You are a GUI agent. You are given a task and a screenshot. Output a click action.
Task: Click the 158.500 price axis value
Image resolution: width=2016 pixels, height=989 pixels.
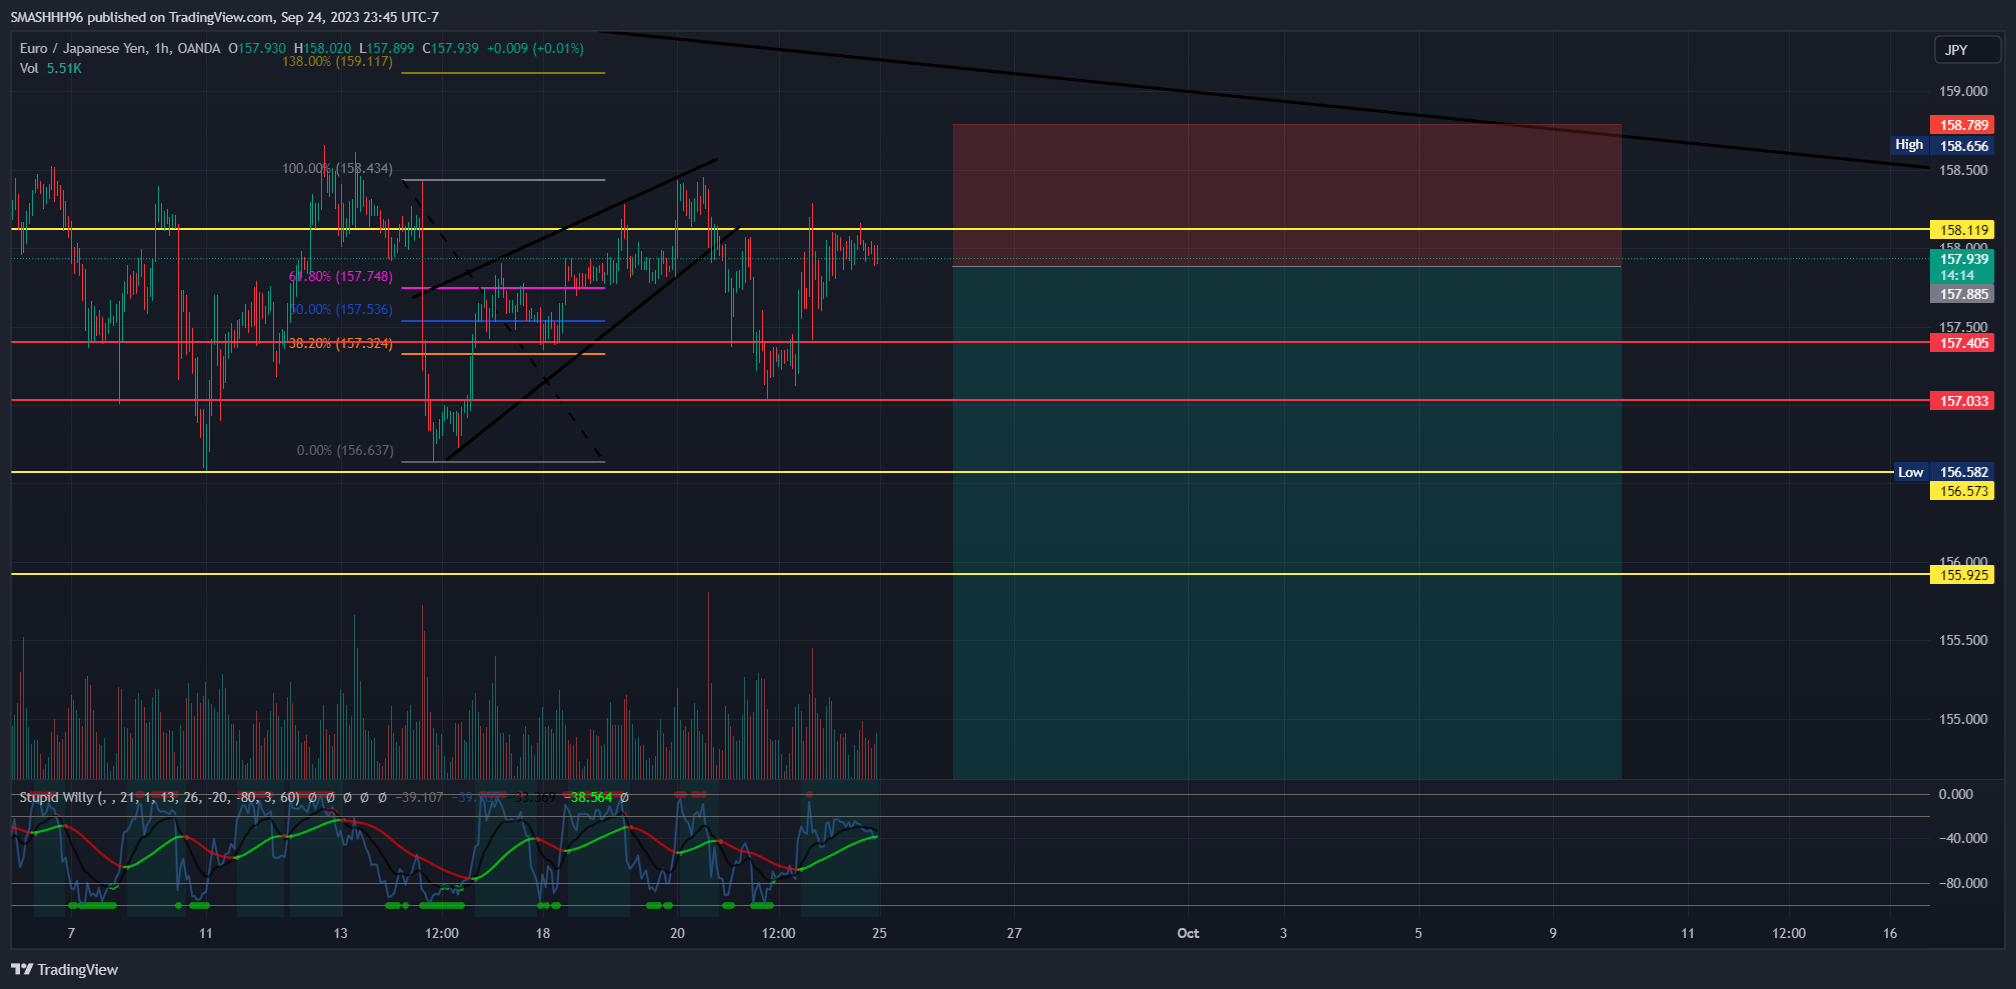pyautogui.click(x=1963, y=170)
